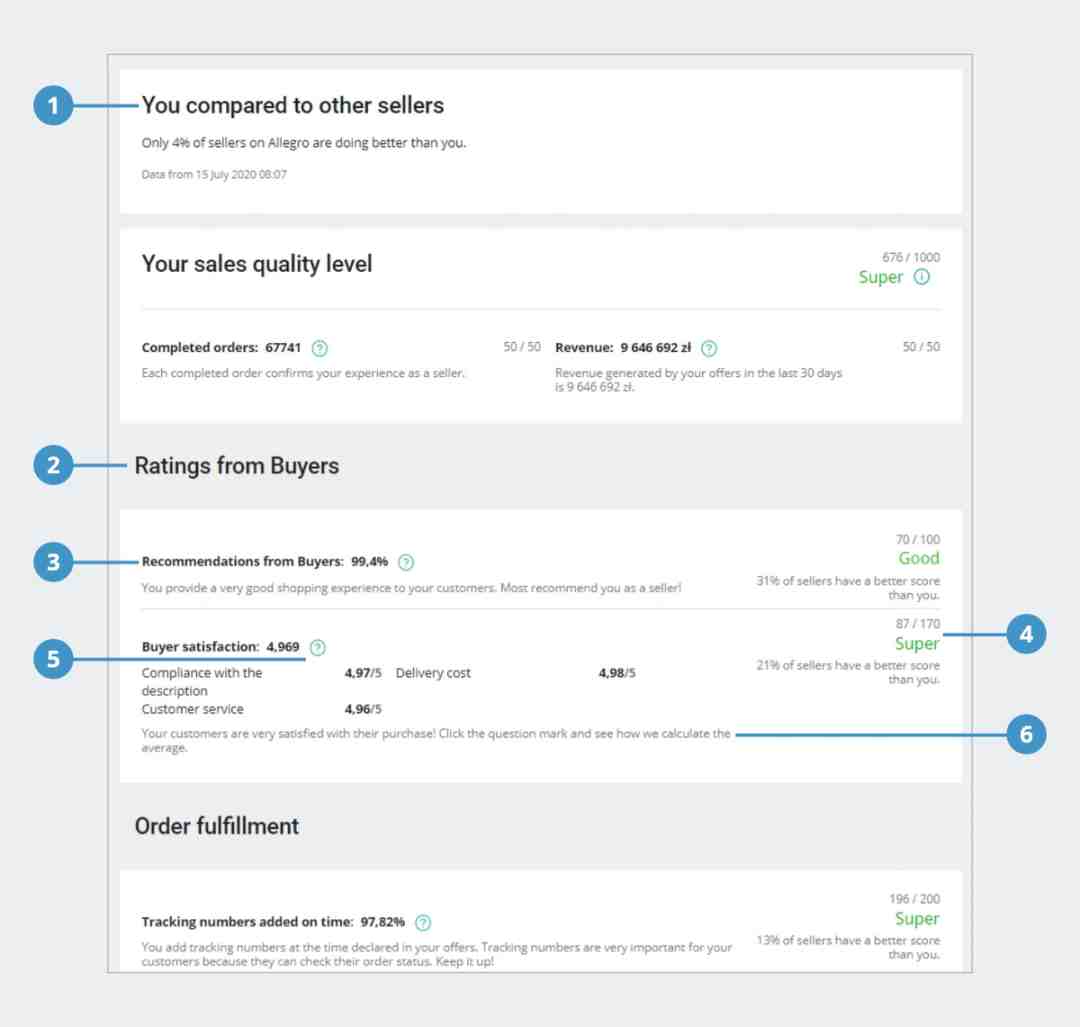Open help icon for Tracking numbers added on time
The image size is (1080, 1027).
[424, 922]
